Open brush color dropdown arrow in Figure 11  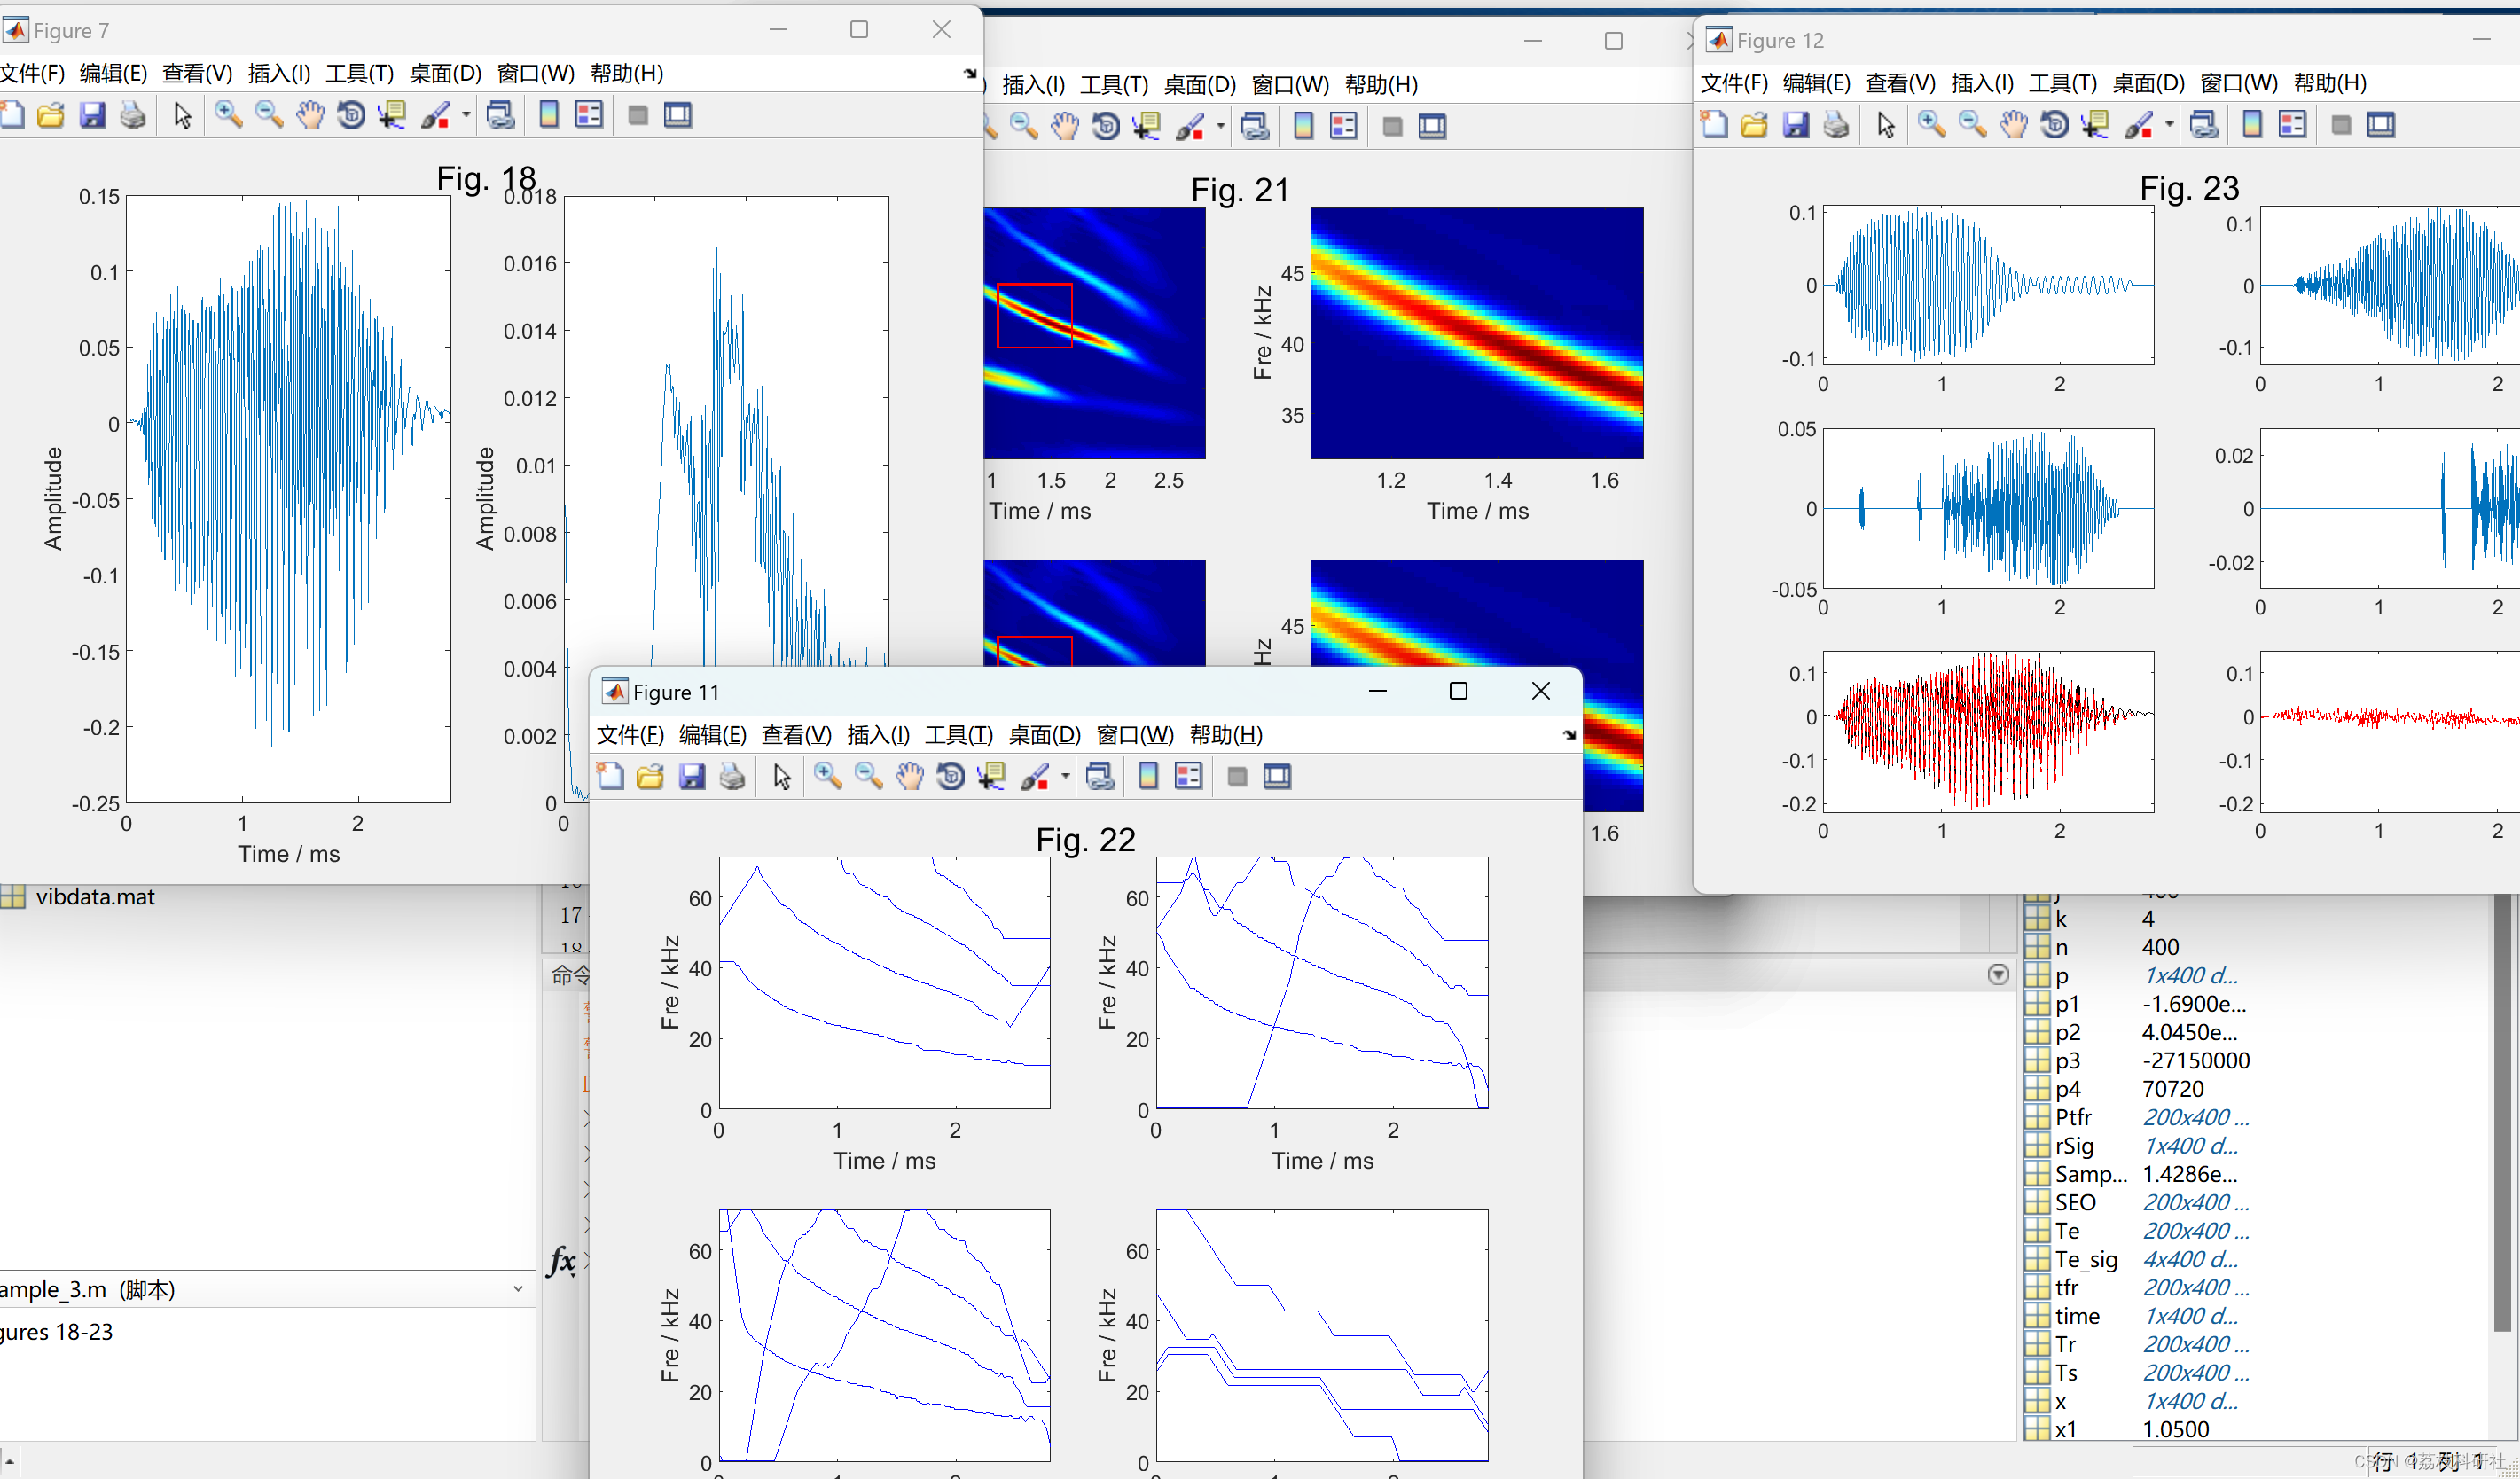(1065, 776)
